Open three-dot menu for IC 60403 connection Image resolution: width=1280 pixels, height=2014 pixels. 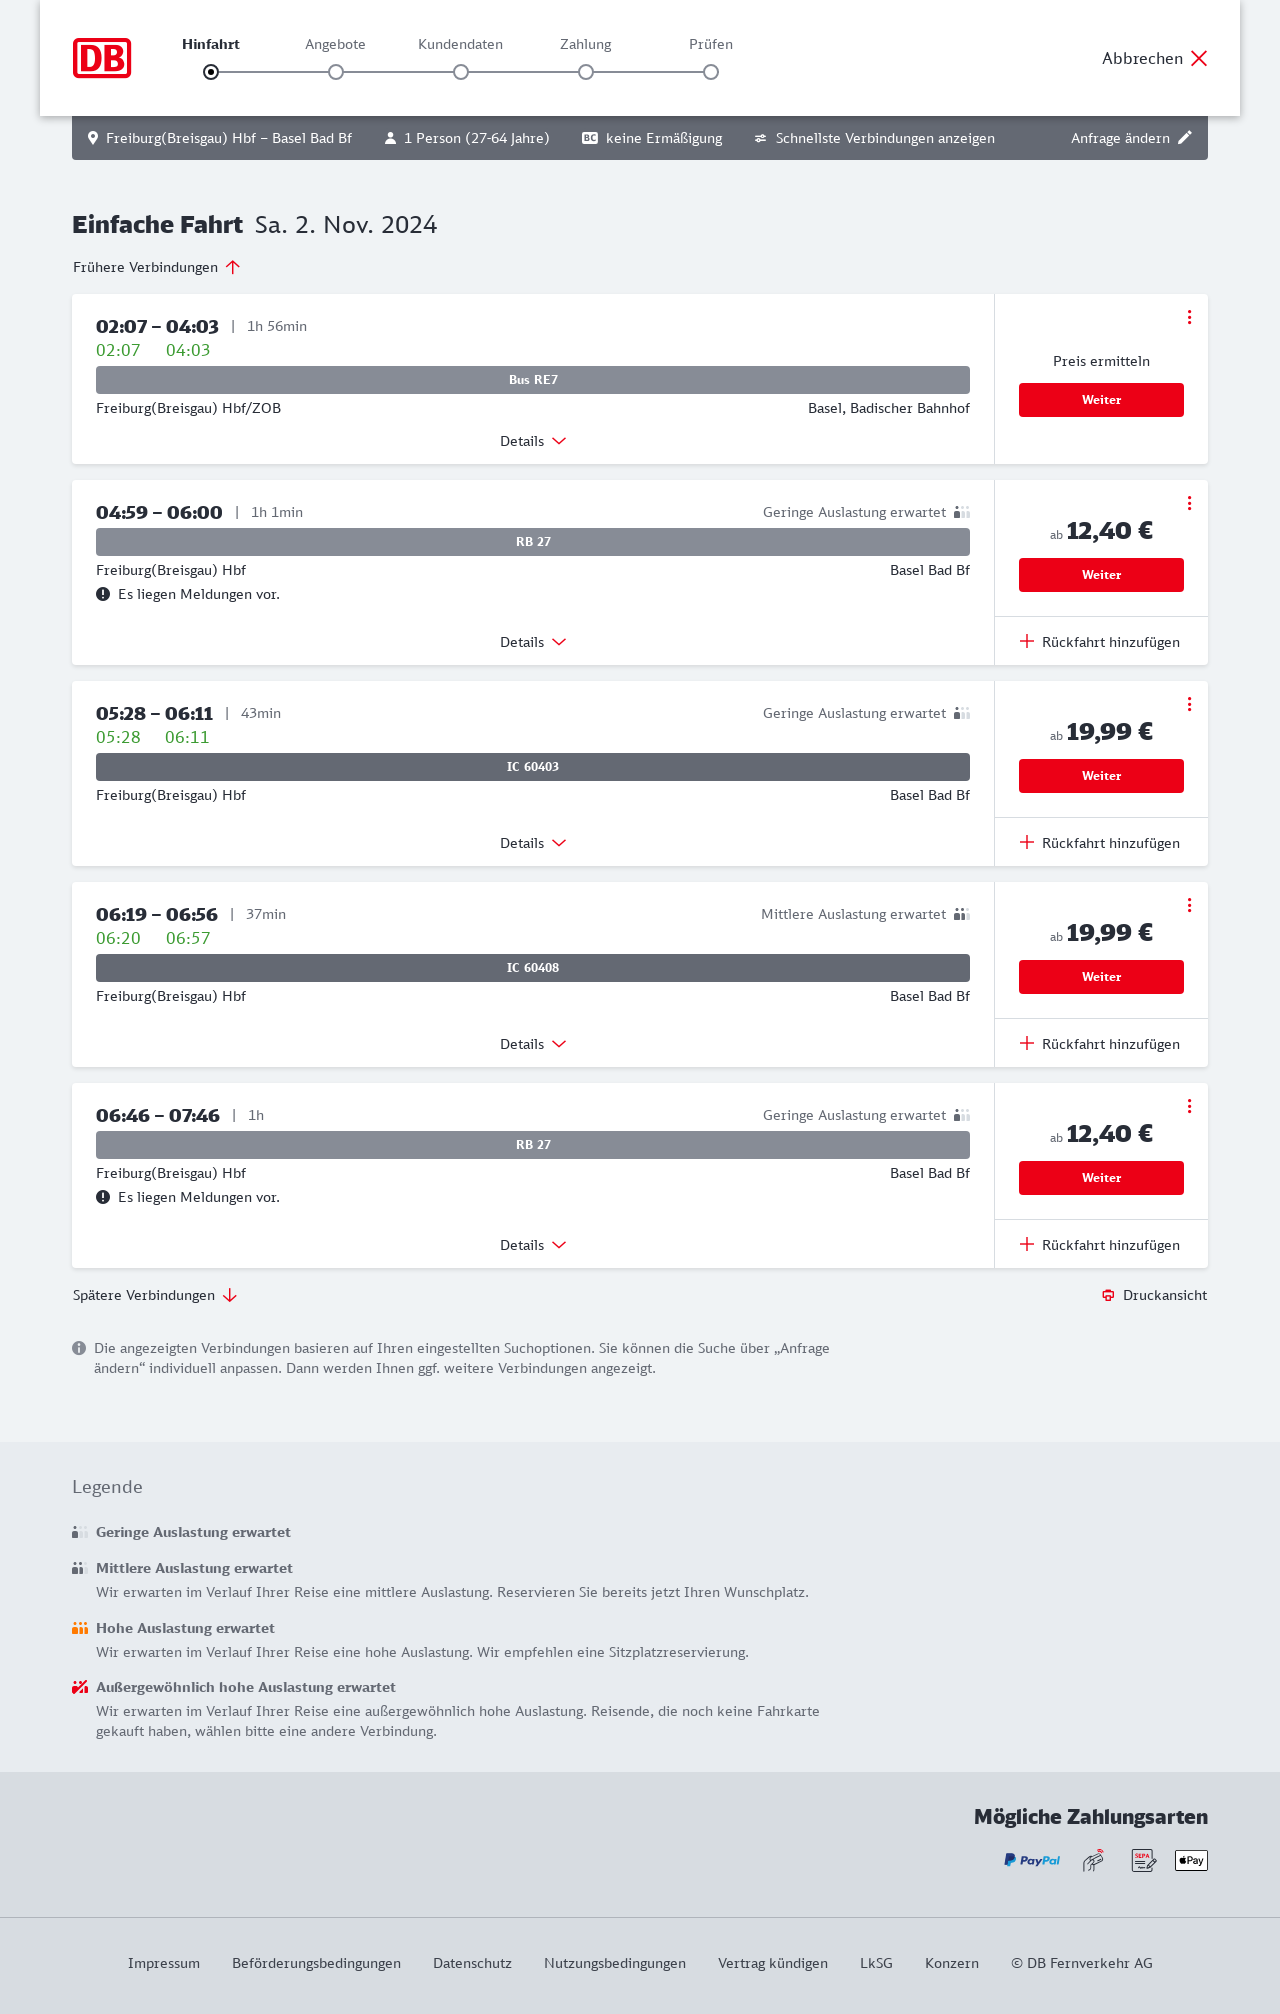pos(1189,704)
